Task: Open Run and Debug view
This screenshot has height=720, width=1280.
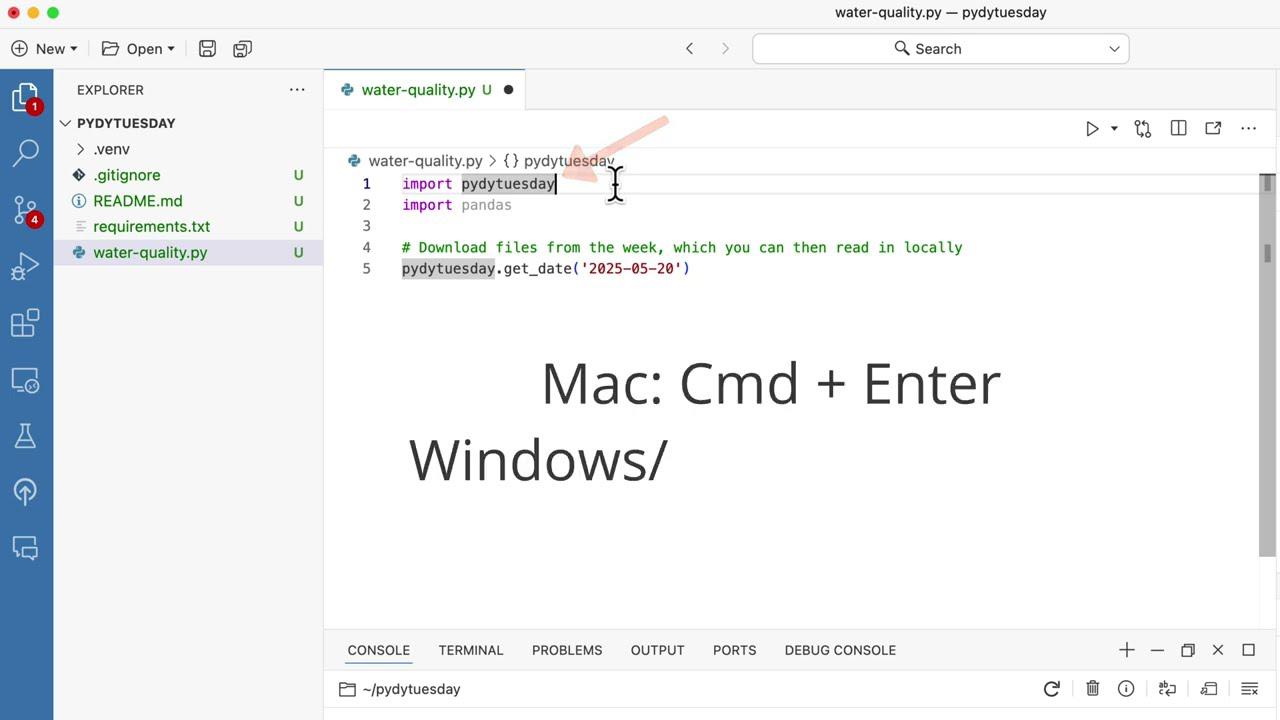Action: 27,264
